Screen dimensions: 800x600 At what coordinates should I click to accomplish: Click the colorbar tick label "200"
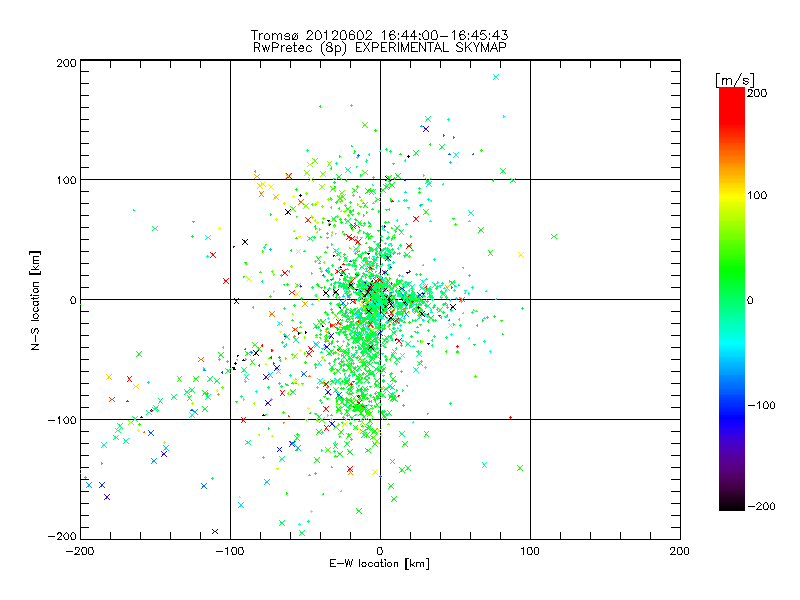757,93
